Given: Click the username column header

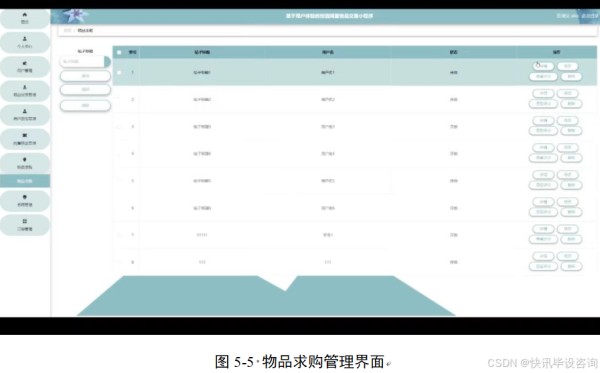Looking at the screenshot, I should tap(328, 52).
